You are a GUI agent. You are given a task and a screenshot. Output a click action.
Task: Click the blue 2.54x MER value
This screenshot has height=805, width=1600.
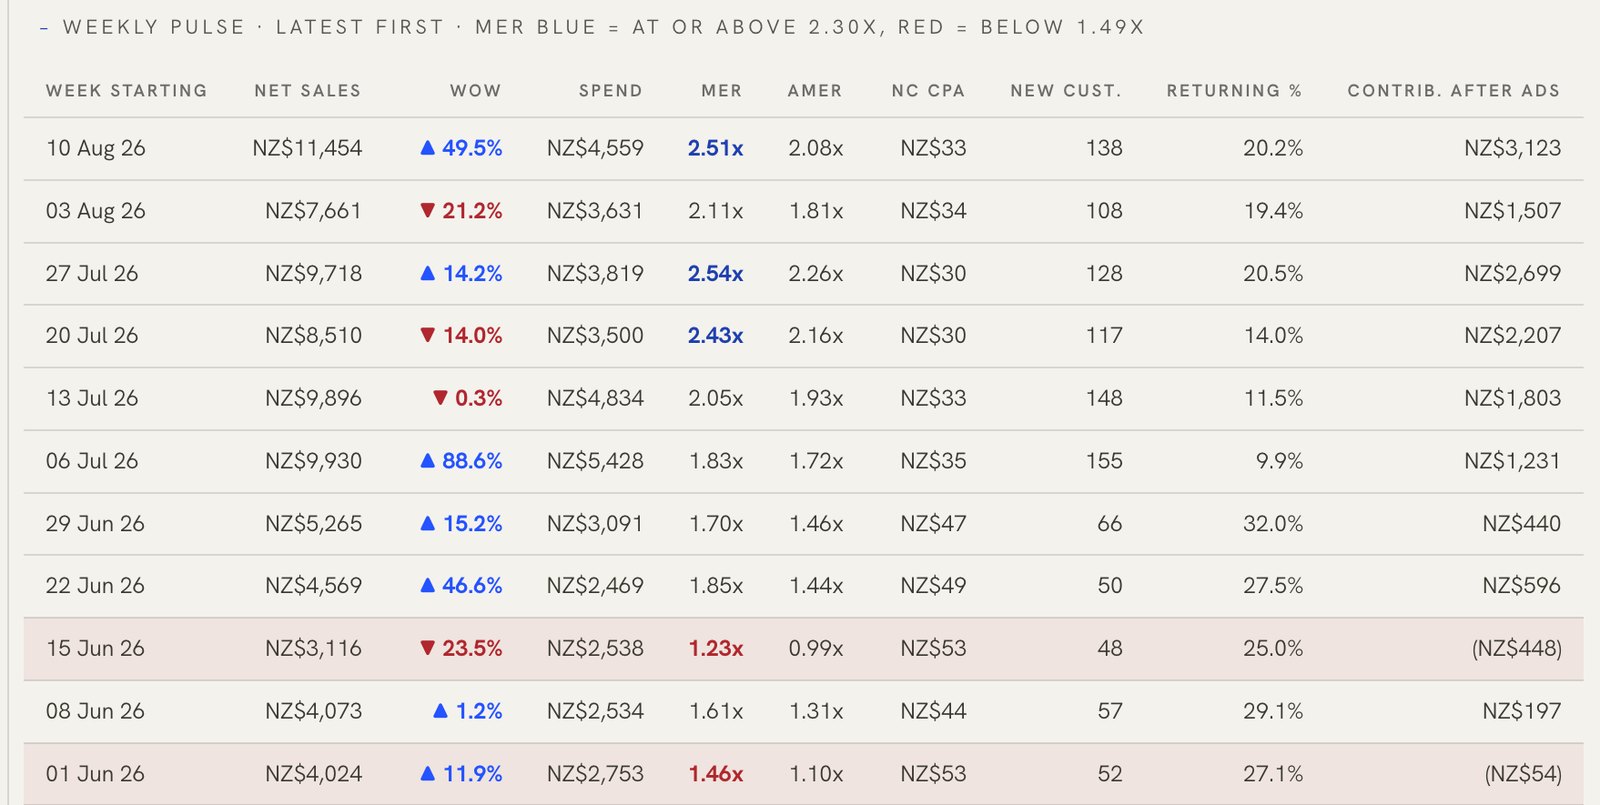(715, 274)
